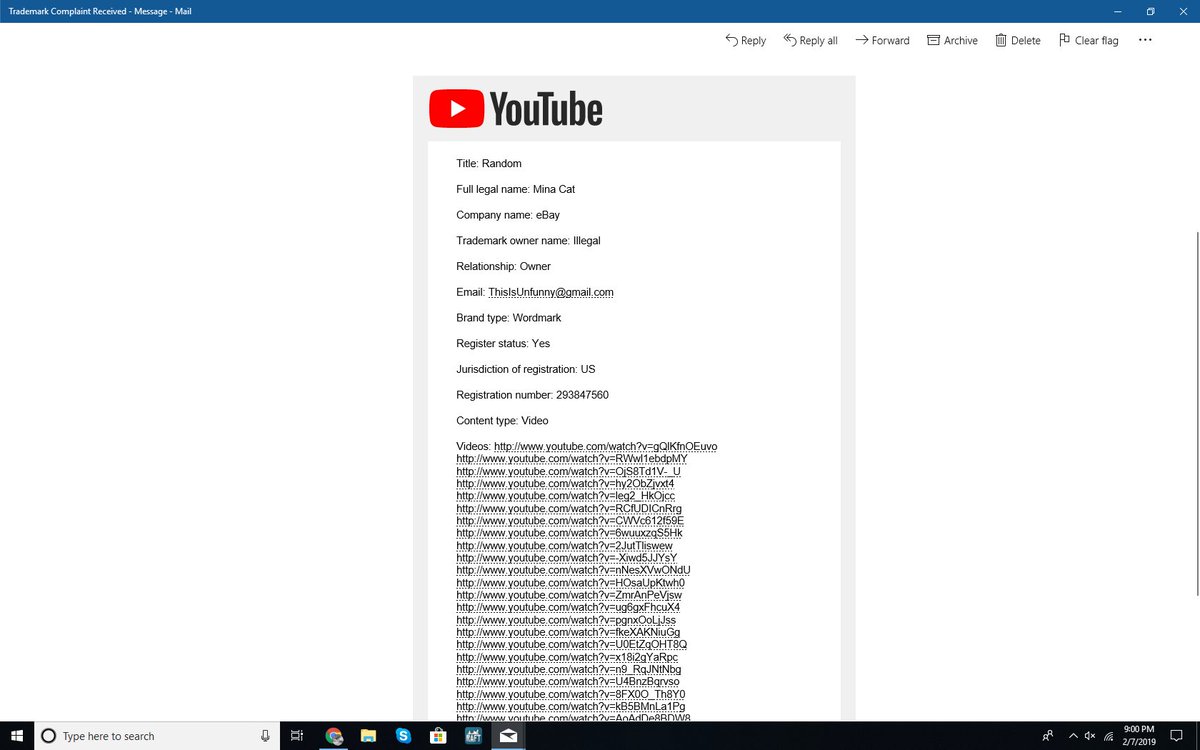This screenshot has width=1200, height=750.
Task: Click 'Trademark owner name: Illegal' text
Action: (x=528, y=240)
